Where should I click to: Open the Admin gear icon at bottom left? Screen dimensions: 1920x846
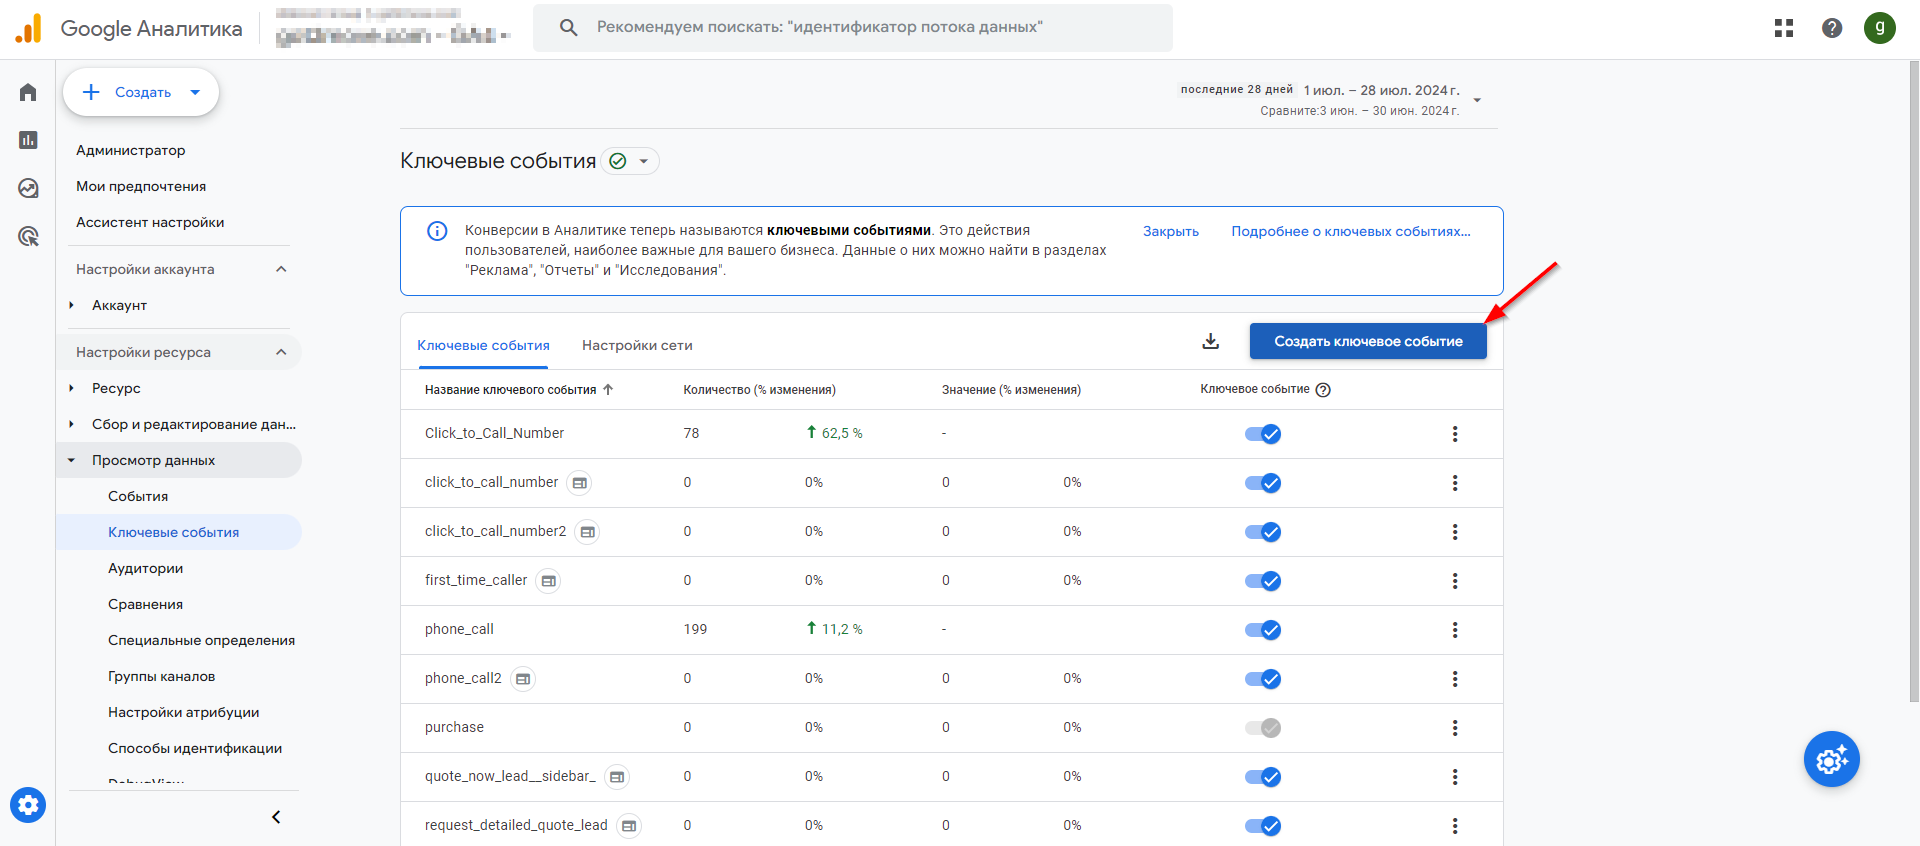point(28,804)
